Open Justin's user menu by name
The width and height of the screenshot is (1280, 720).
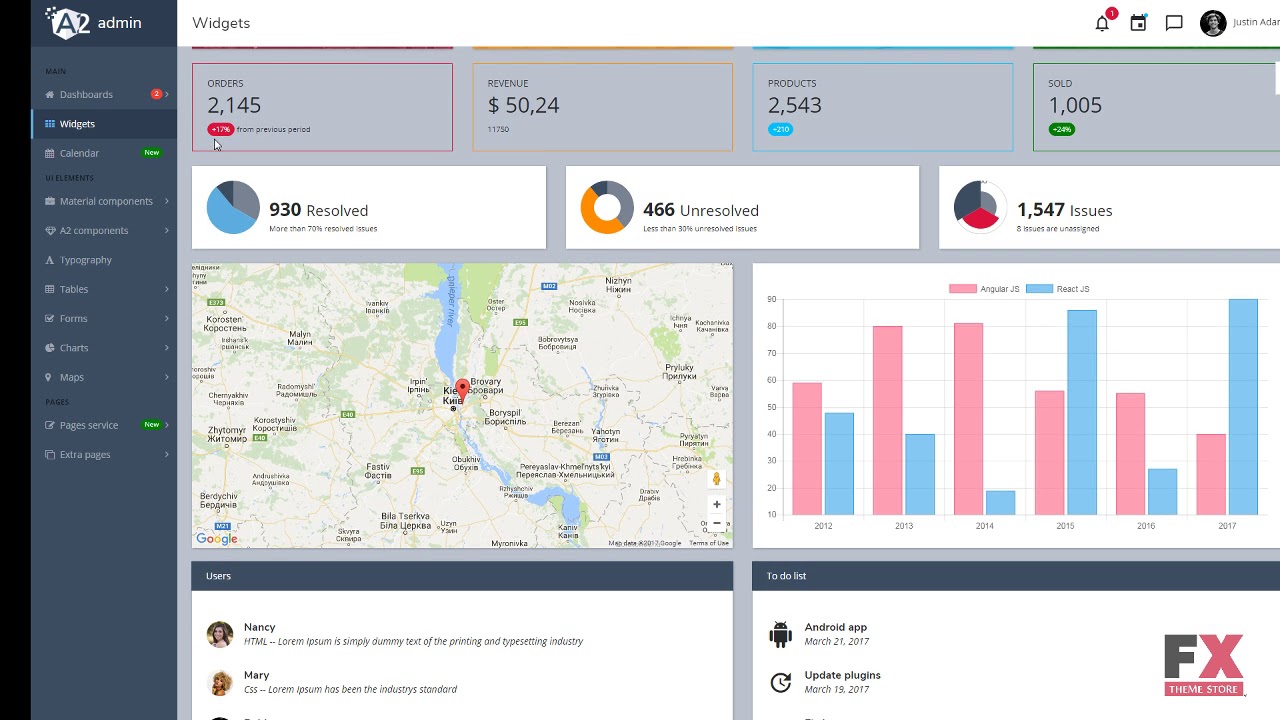point(1256,23)
